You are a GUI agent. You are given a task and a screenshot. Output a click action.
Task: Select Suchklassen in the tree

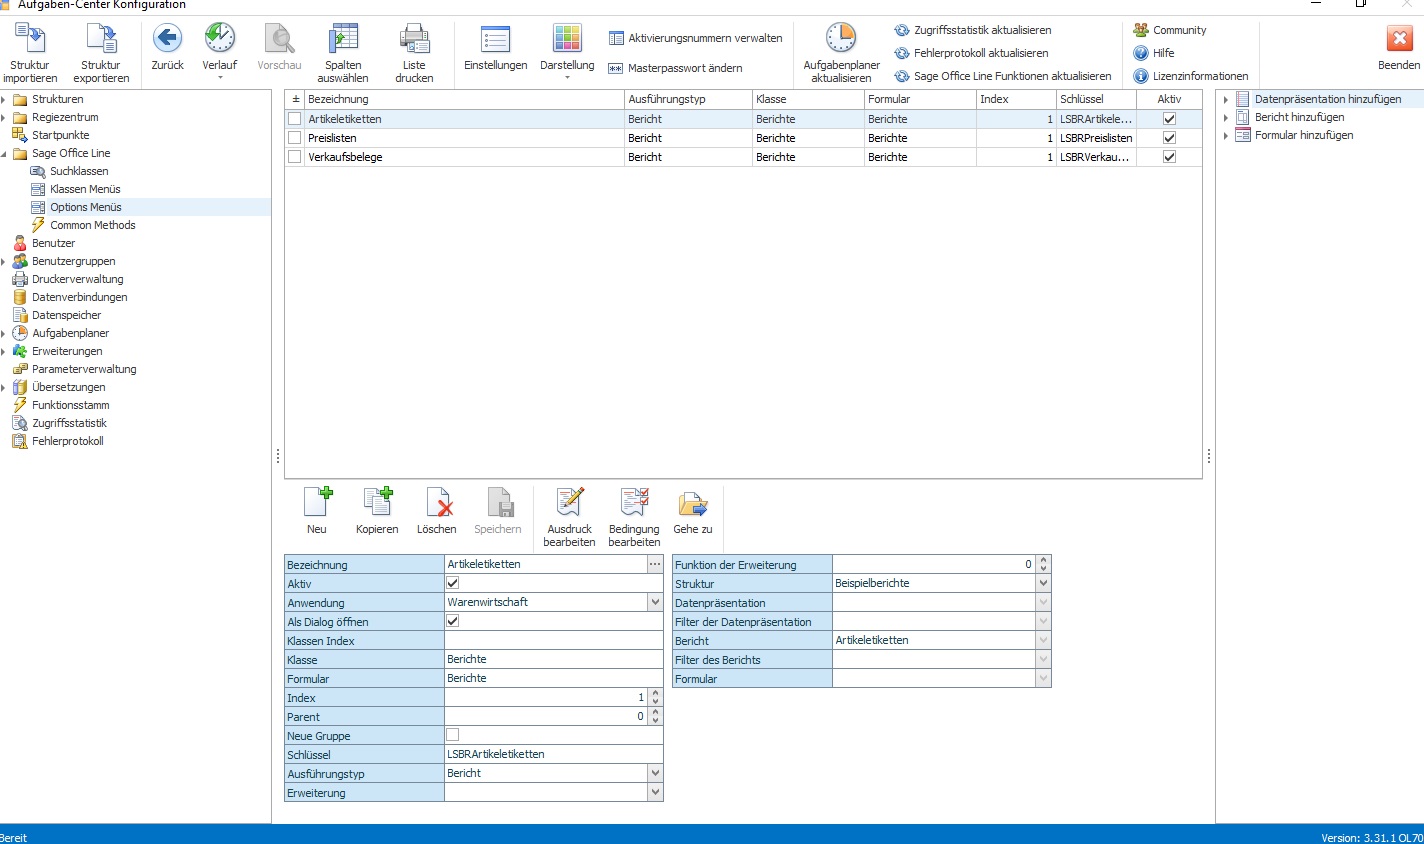(79, 171)
